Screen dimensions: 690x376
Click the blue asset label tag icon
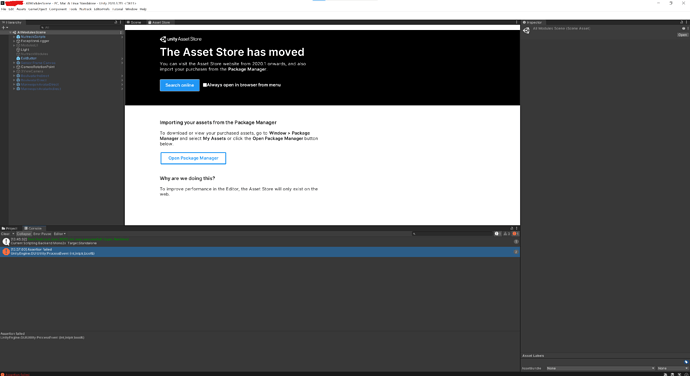tap(686, 362)
